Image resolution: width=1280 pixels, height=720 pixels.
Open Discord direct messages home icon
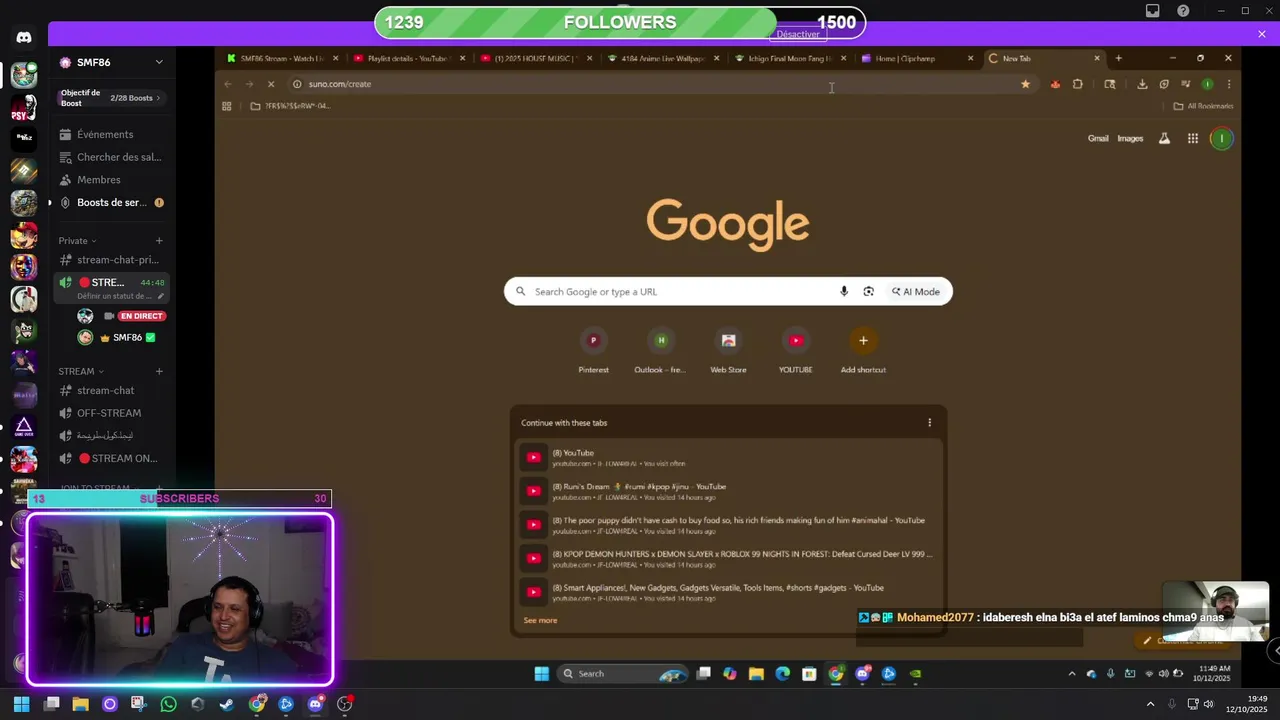point(24,38)
